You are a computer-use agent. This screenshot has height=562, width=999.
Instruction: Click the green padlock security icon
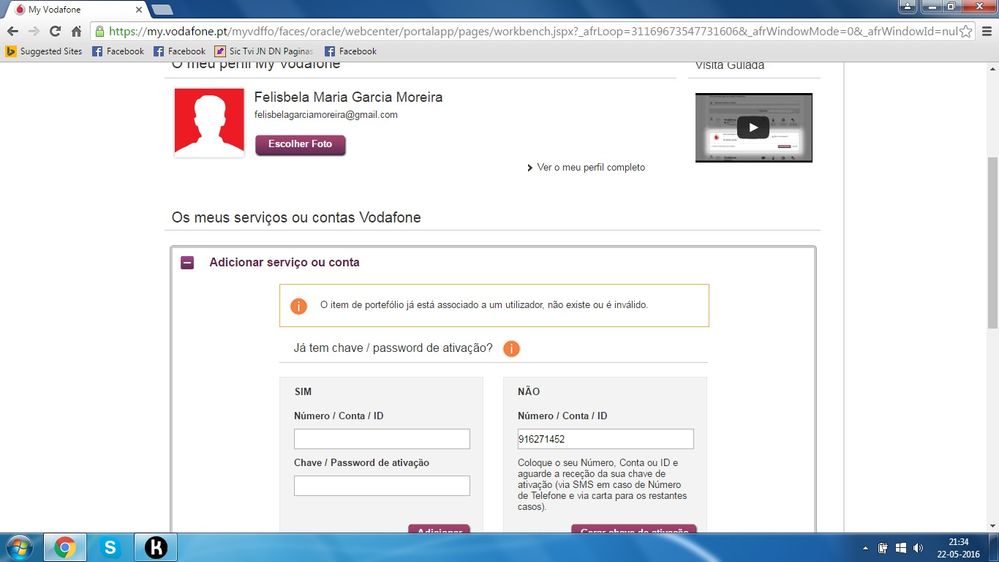click(99, 31)
